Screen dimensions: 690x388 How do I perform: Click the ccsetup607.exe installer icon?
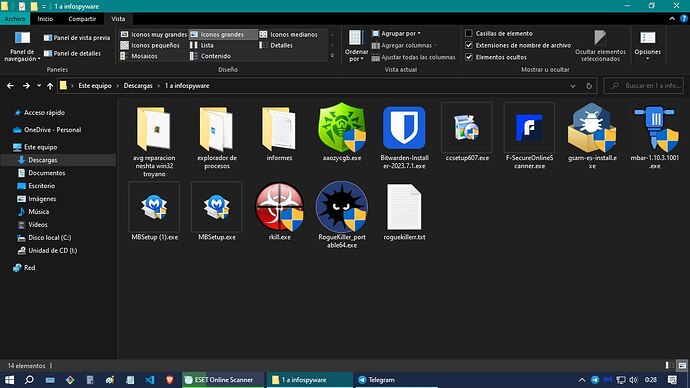(466, 128)
